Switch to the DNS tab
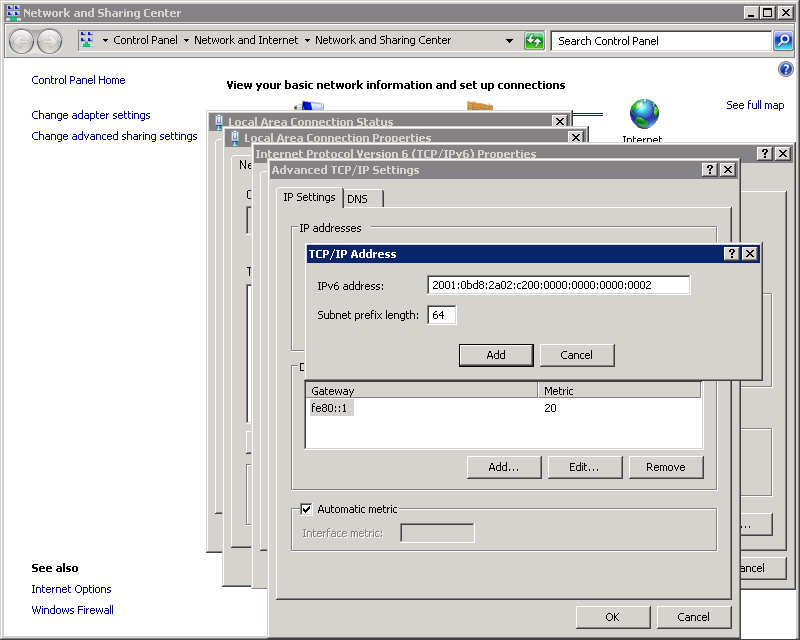Image resolution: width=800 pixels, height=640 pixels. [x=358, y=199]
